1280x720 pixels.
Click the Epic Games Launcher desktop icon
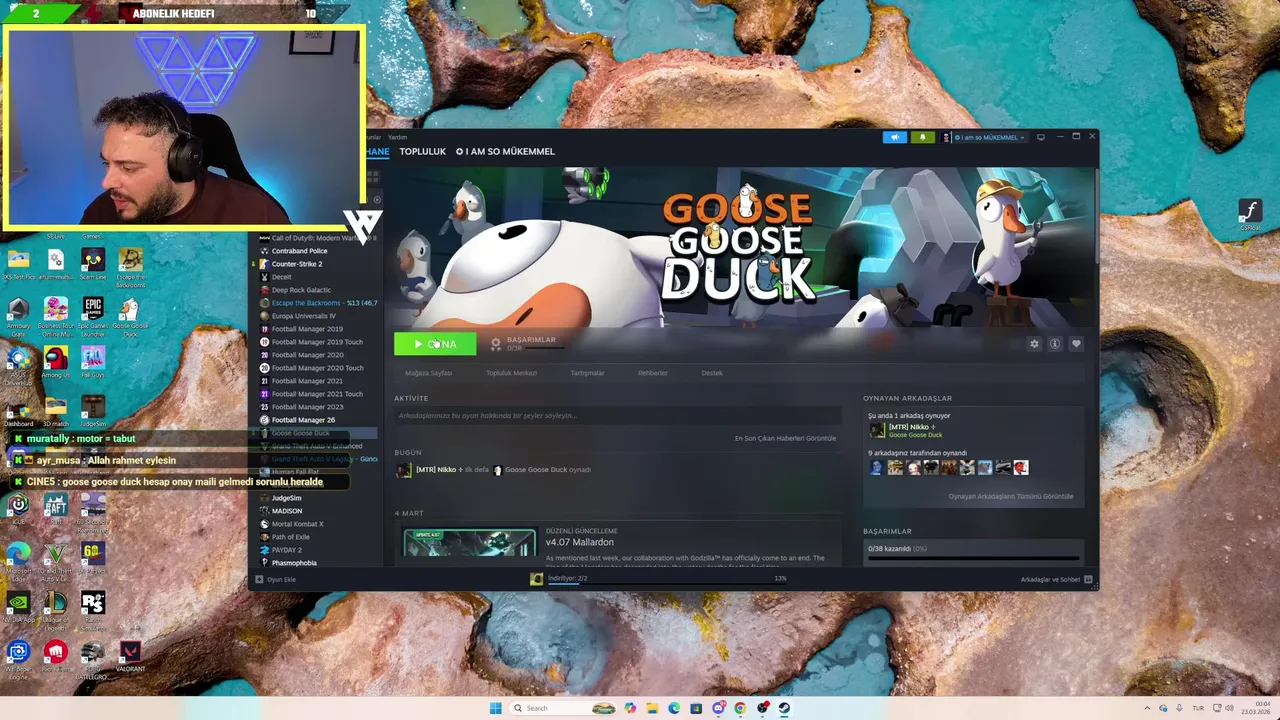pos(93,315)
